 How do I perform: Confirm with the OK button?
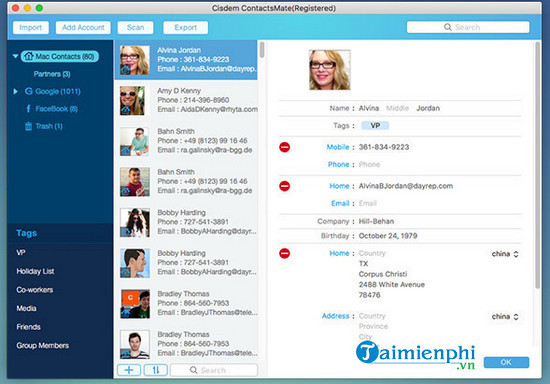506,362
